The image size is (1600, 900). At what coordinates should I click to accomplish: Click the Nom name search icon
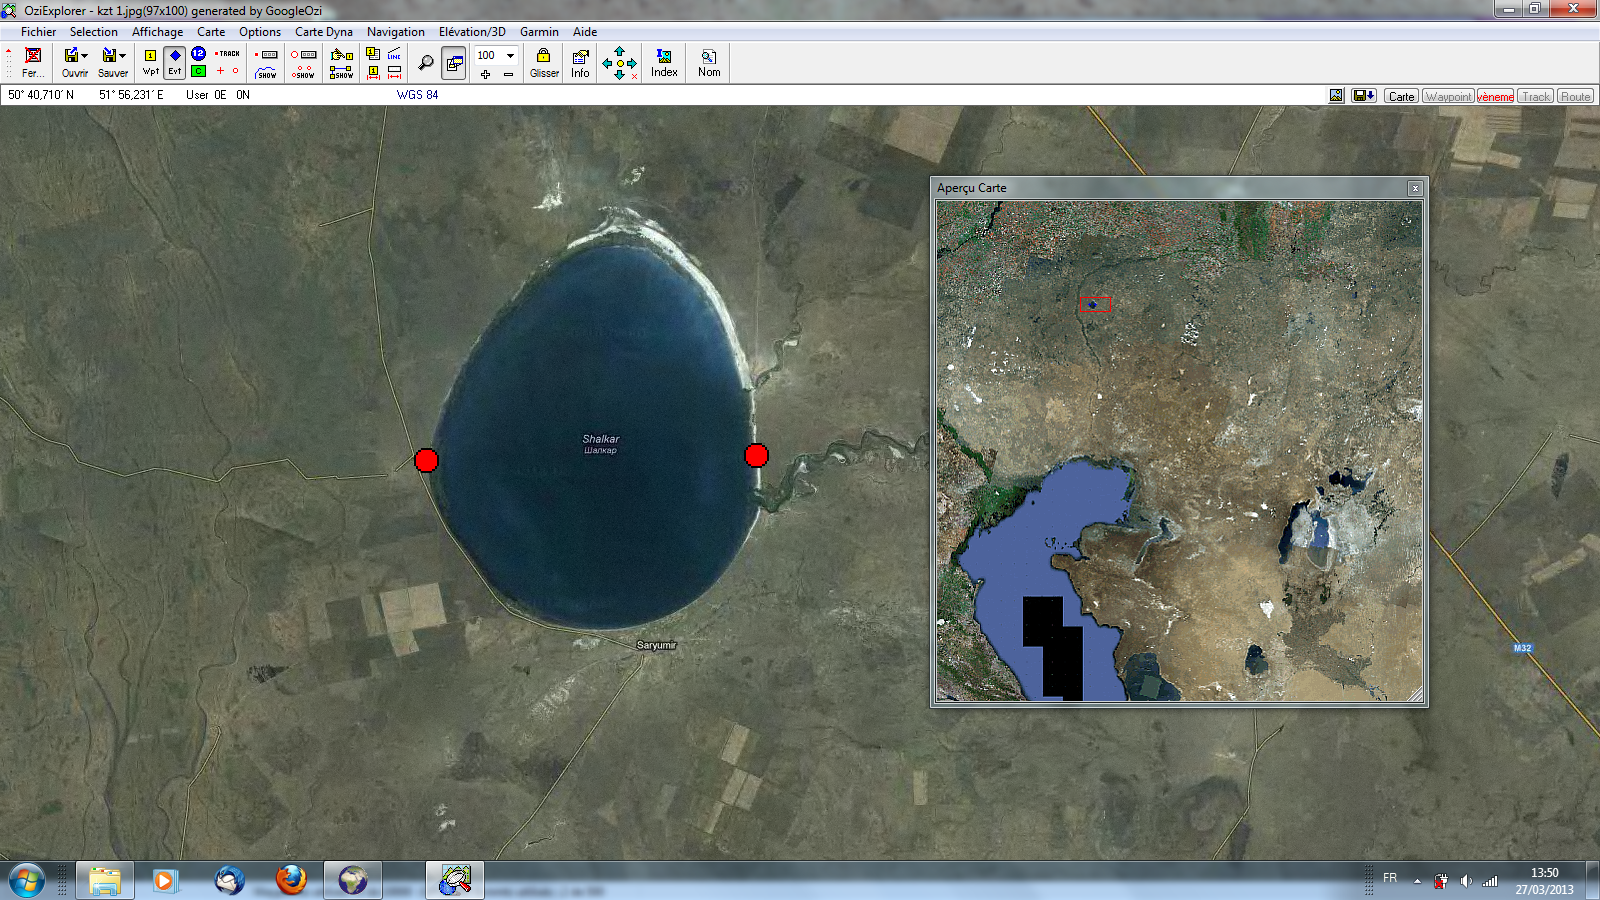[x=709, y=62]
